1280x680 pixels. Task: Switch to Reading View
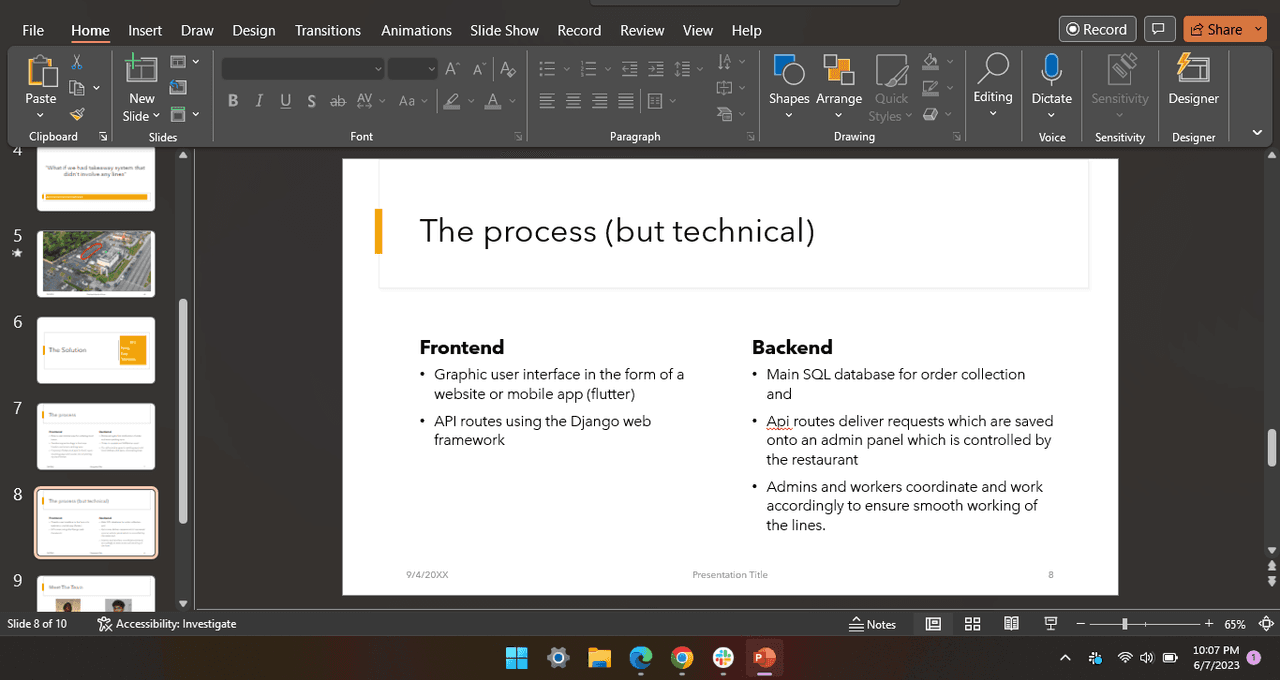click(1011, 624)
